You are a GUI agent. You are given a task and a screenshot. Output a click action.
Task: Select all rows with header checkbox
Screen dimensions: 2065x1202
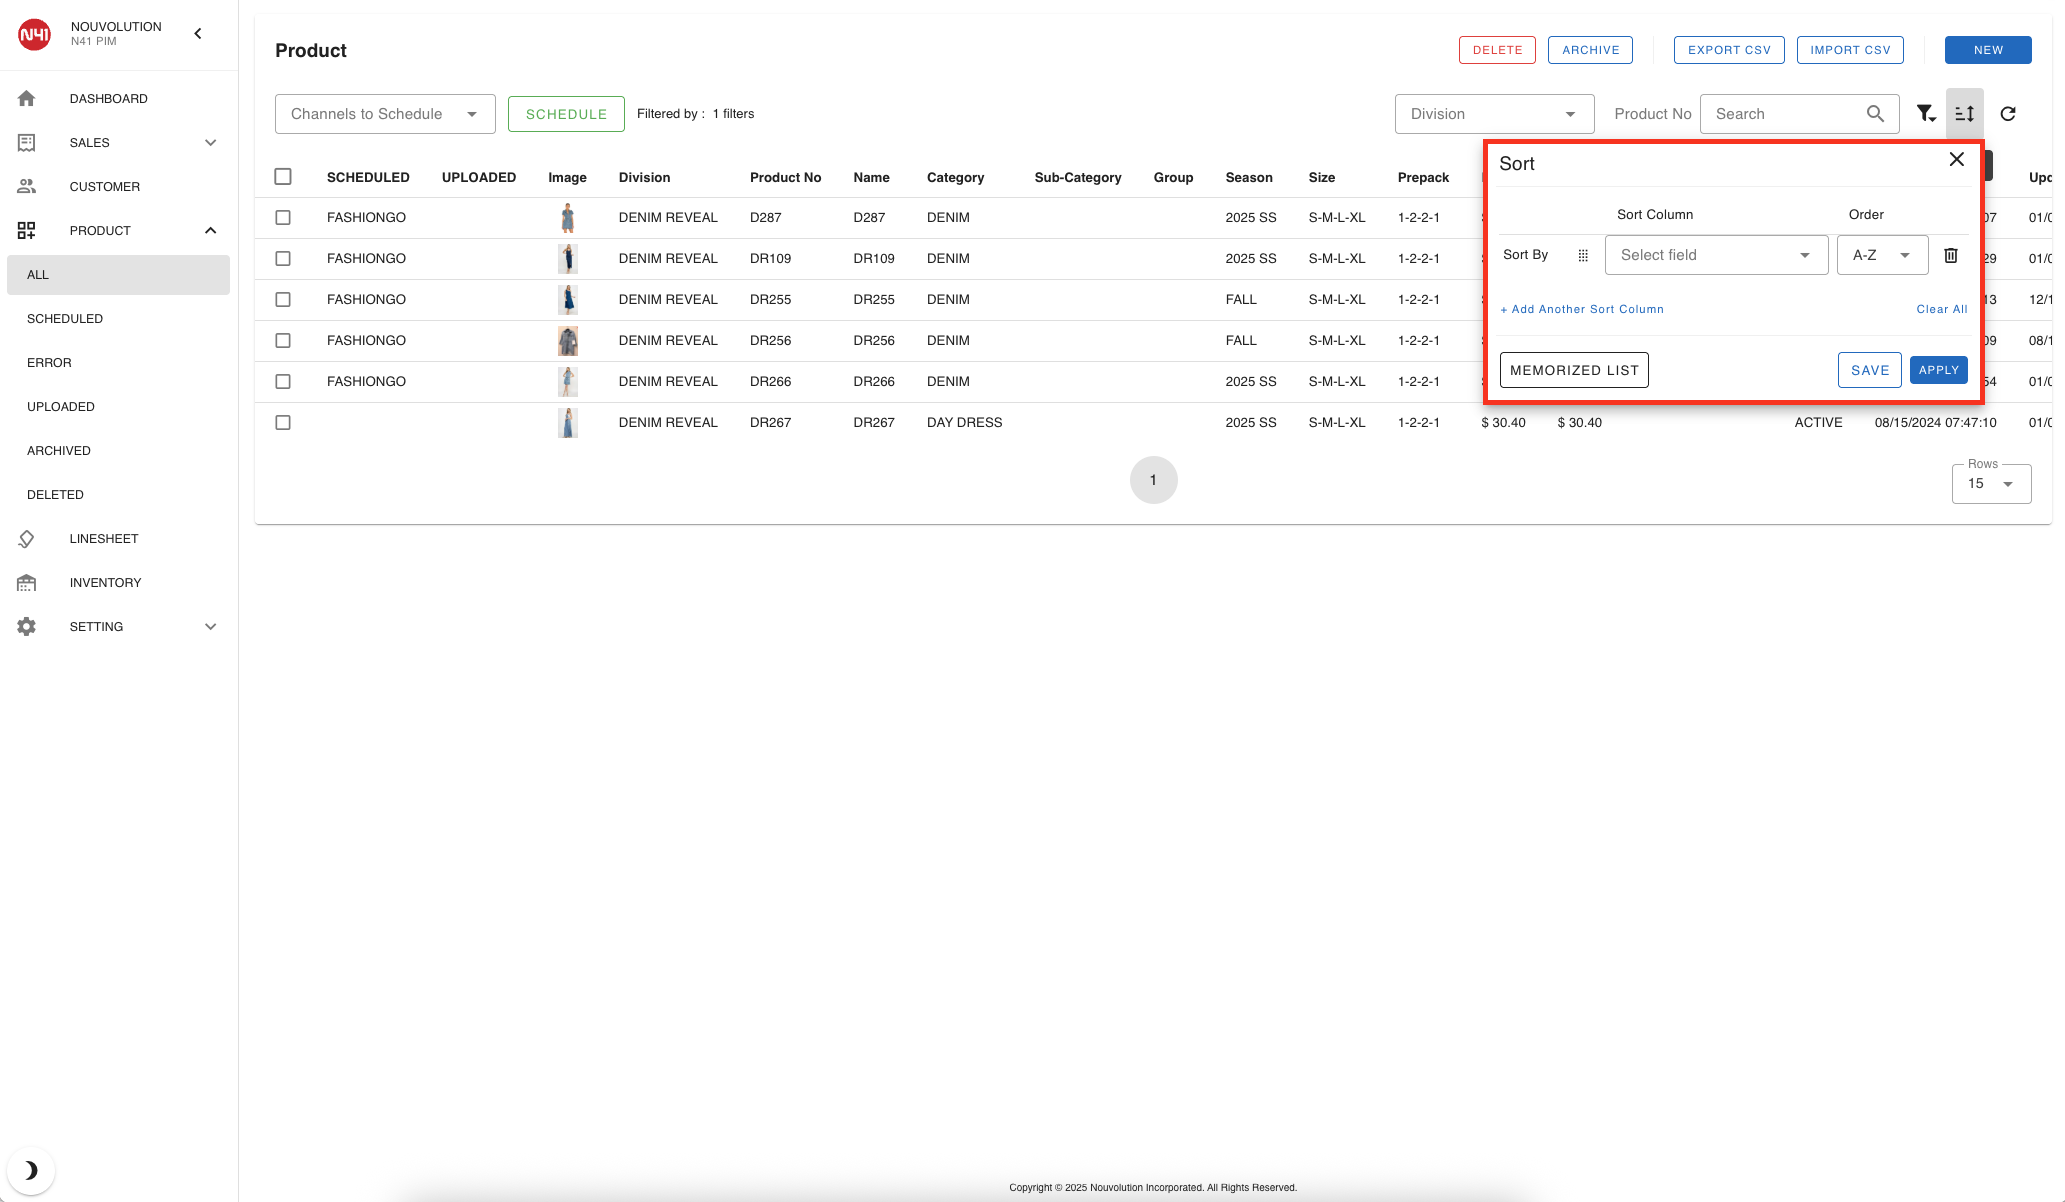click(283, 177)
